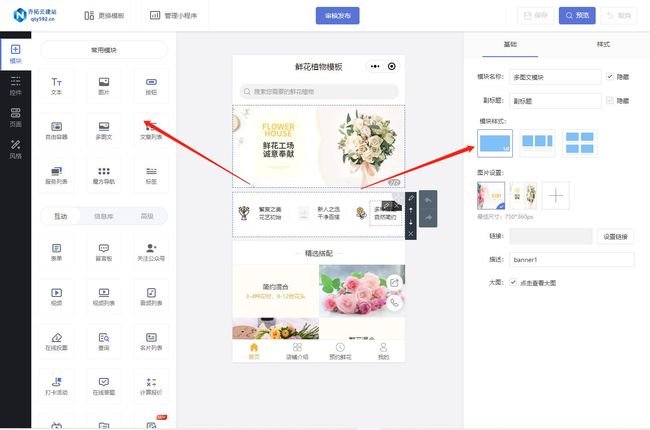Click the flower search bar in the preview
Screen dimensions: 650x430
(319, 91)
